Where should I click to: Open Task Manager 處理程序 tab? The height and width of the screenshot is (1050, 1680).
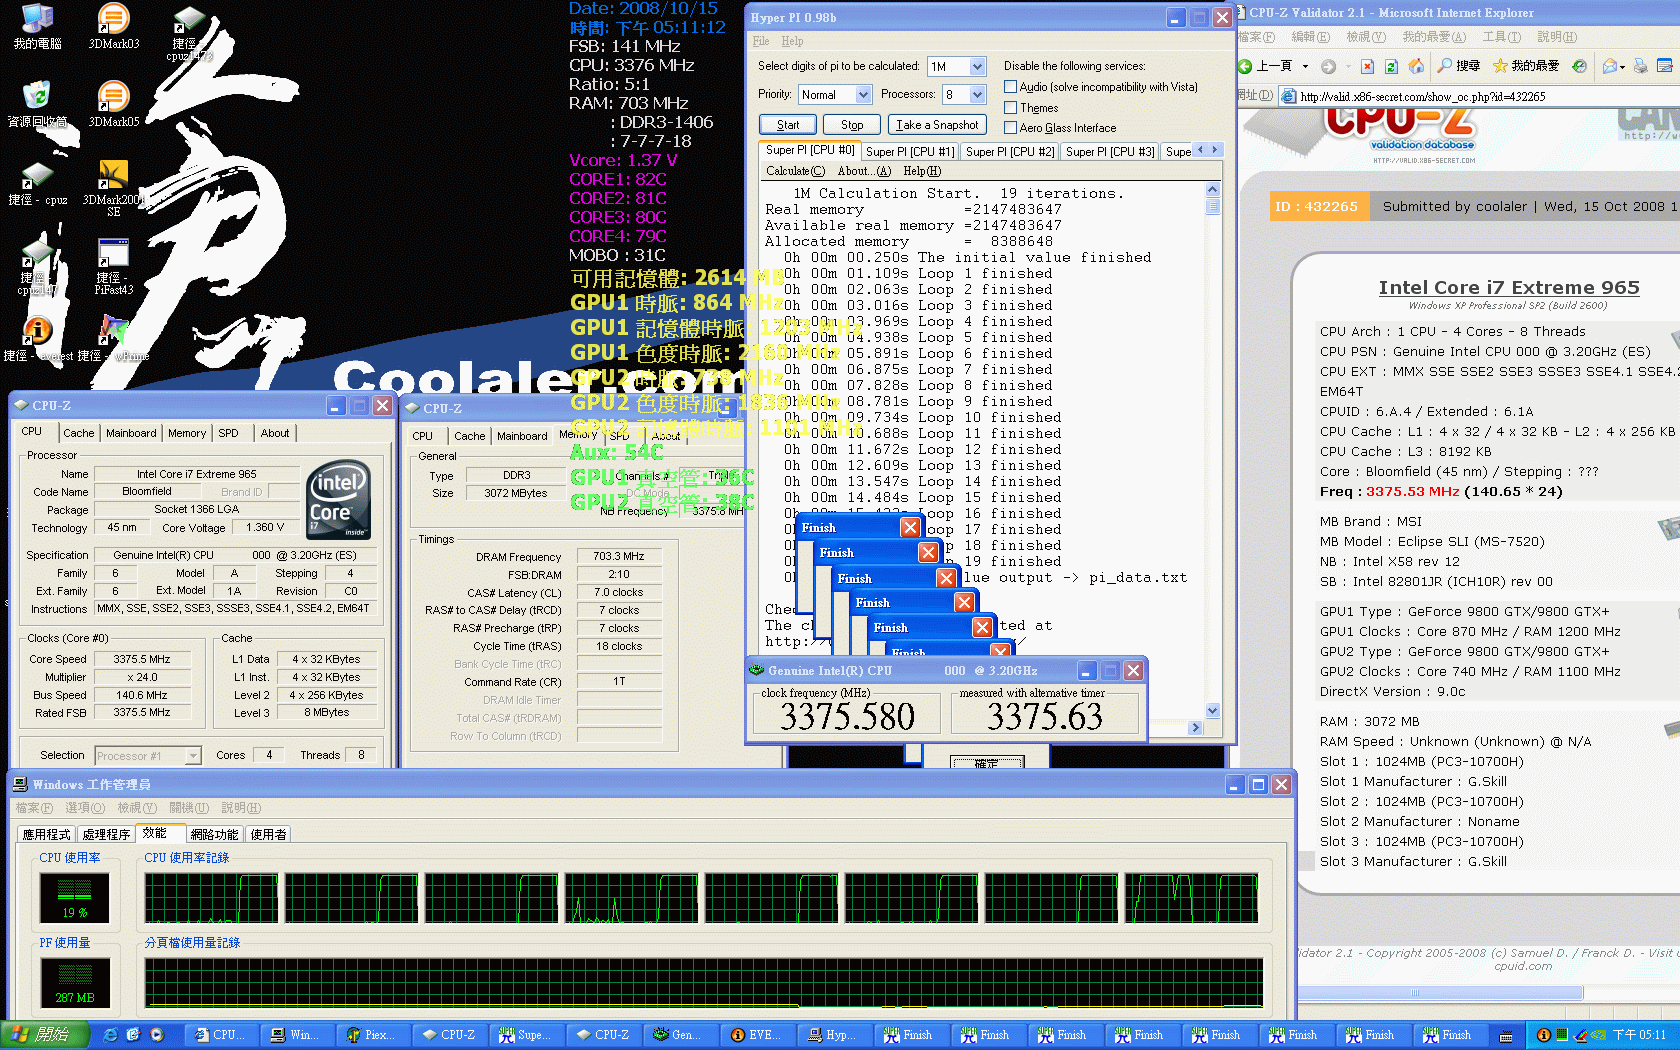106,834
